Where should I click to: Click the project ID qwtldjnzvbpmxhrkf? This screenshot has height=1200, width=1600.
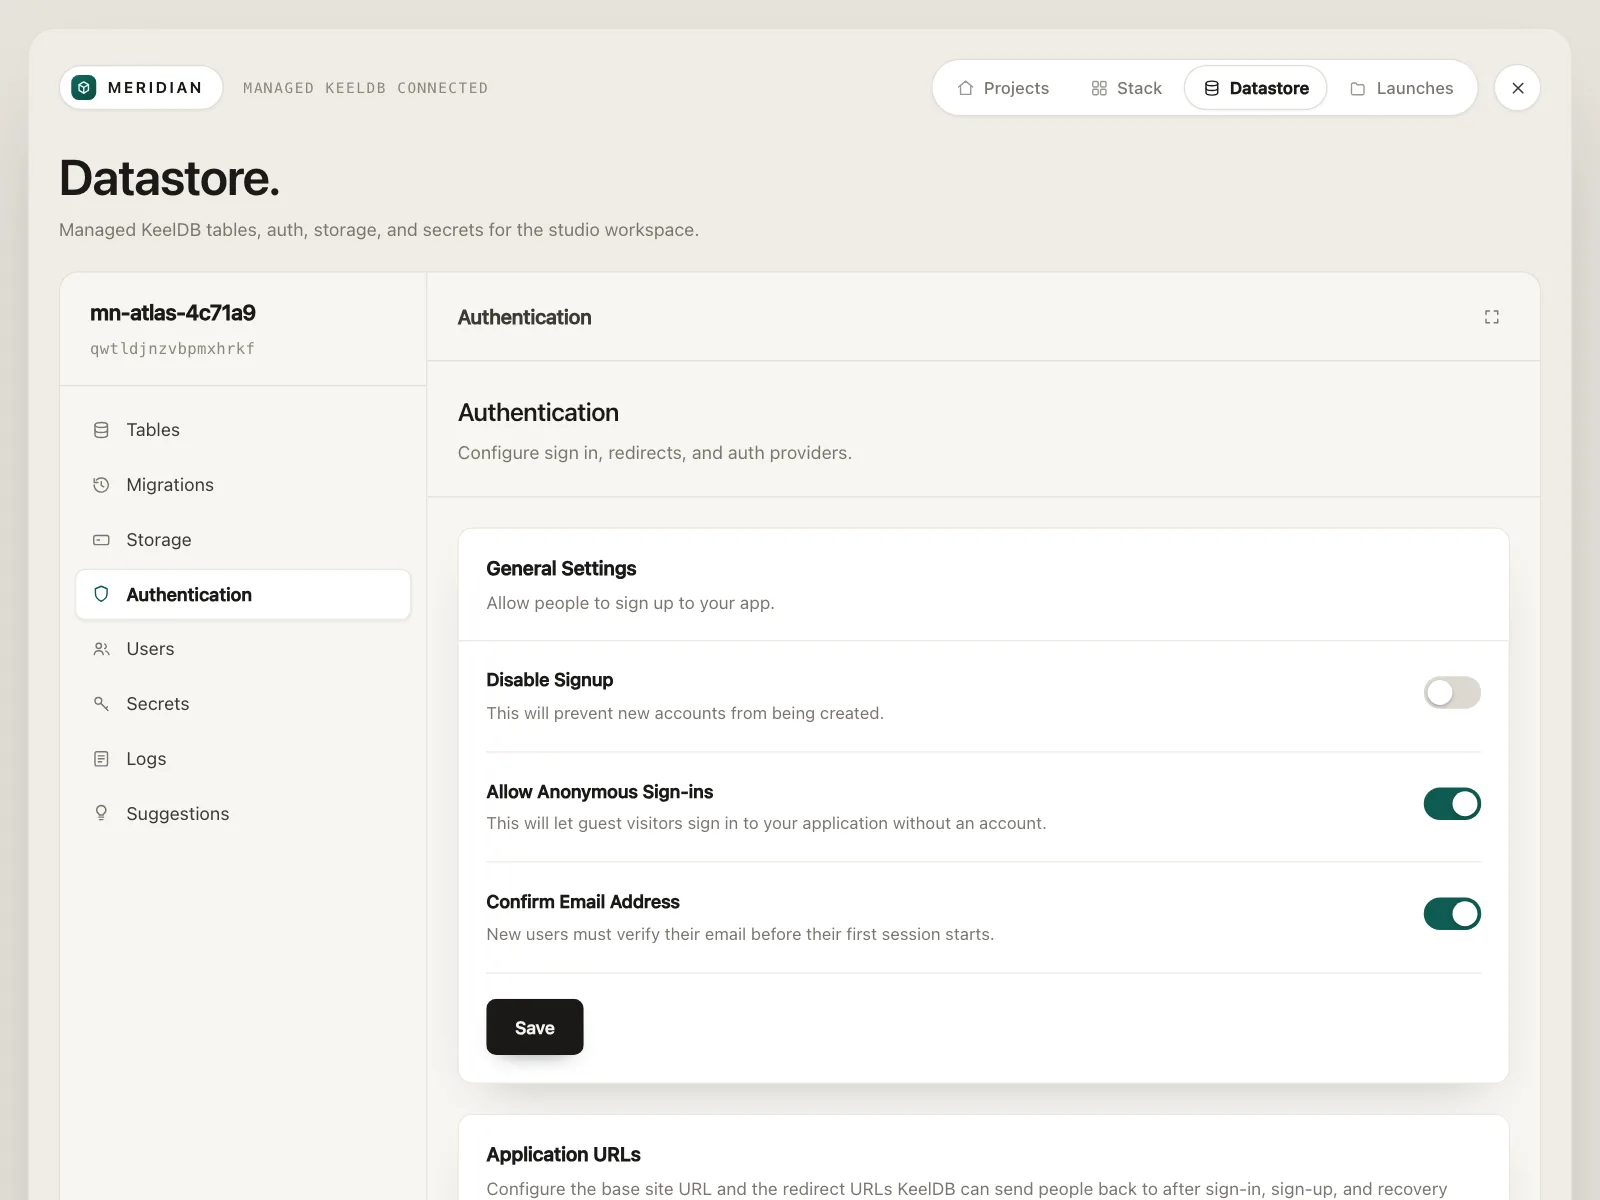pyautogui.click(x=173, y=349)
